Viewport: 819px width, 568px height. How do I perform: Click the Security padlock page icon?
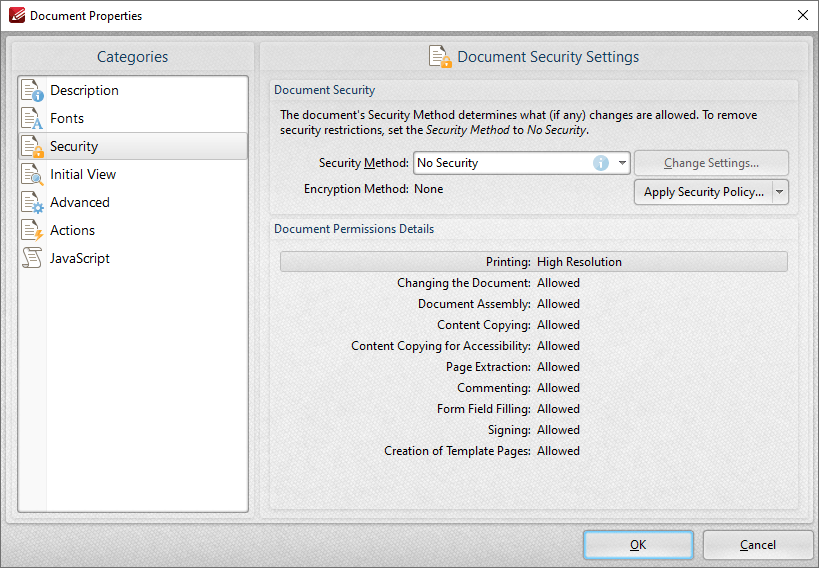[x=32, y=146]
